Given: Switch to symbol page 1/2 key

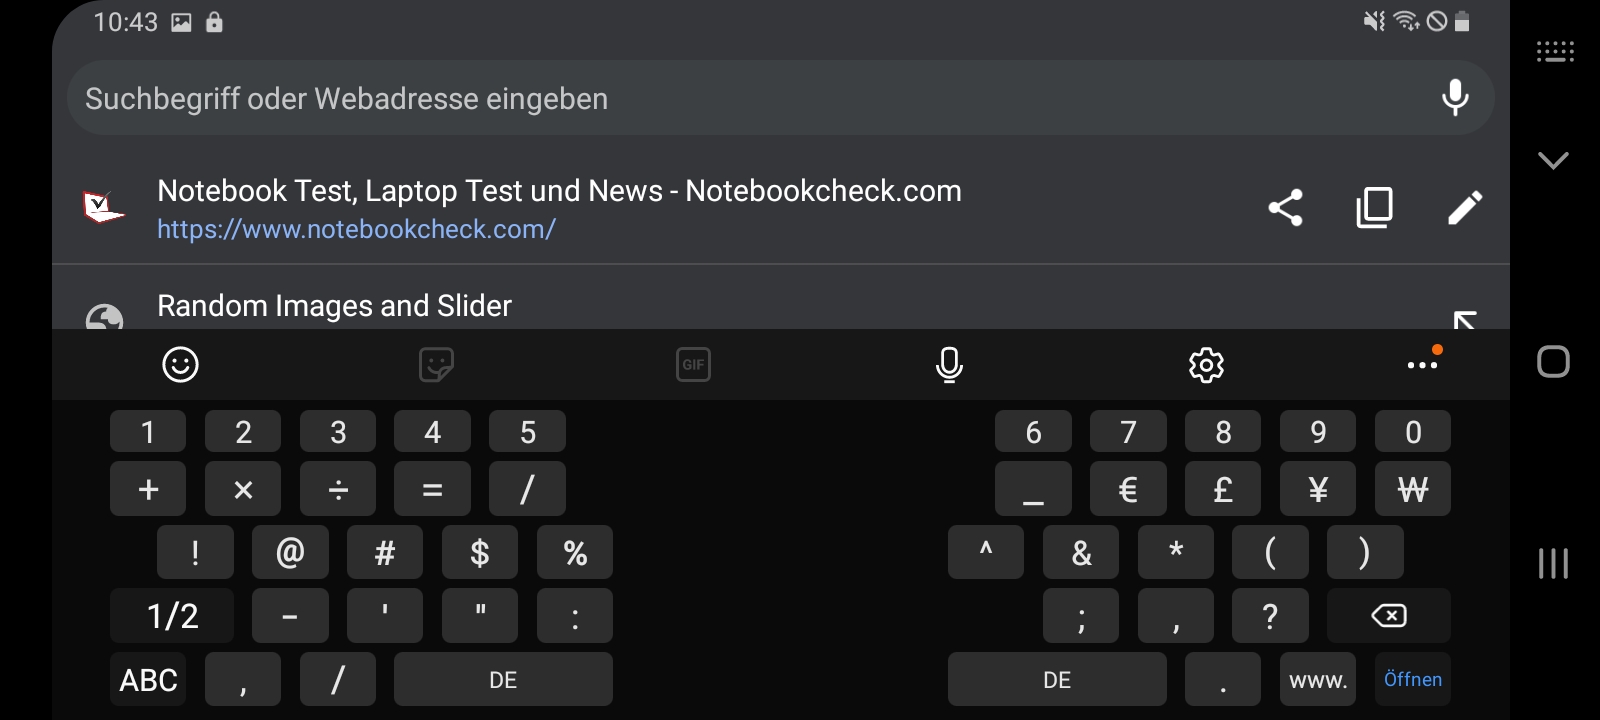Looking at the screenshot, I should [172, 616].
